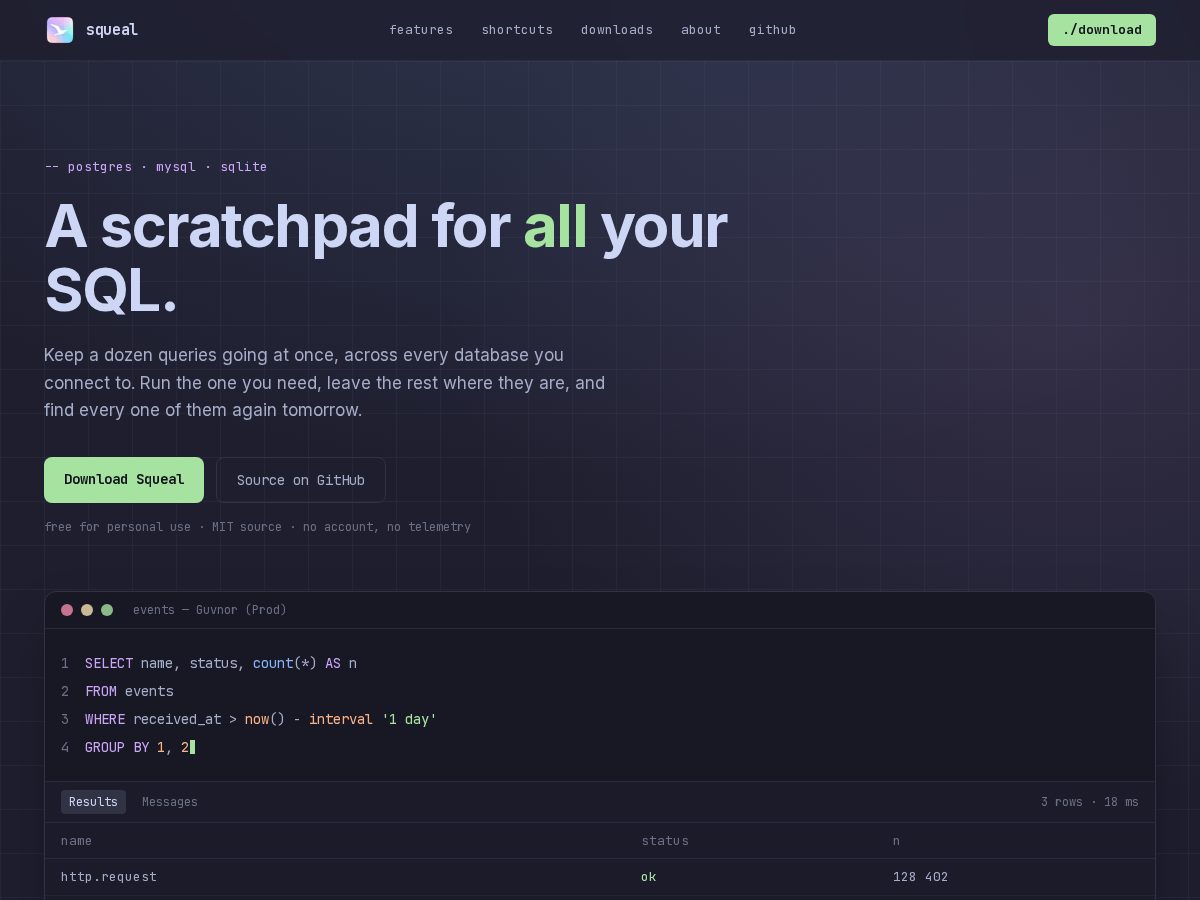Open the shortcuts nav link
The image size is (1200, 900).
coord(517,30)
